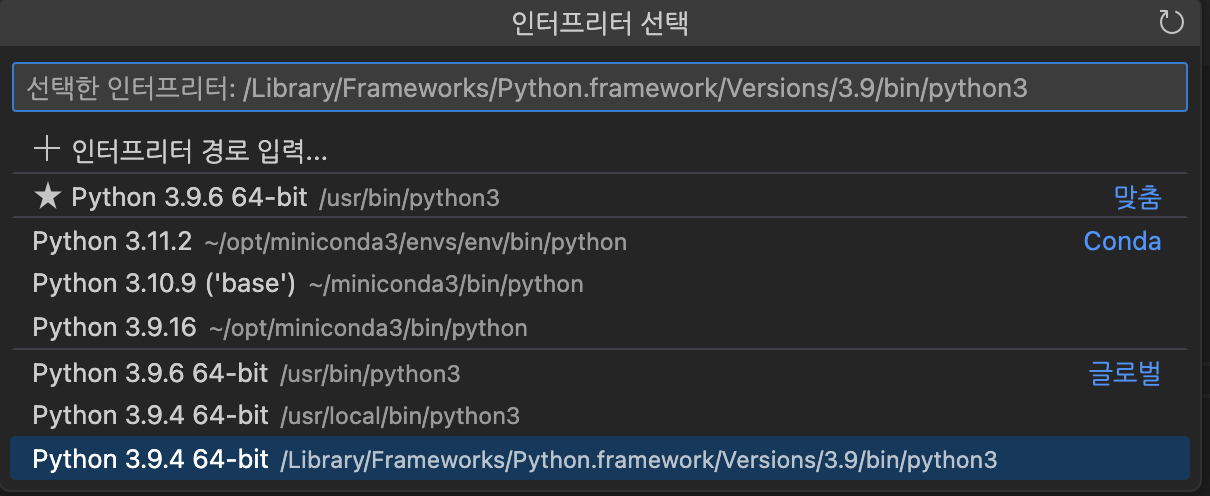Image resolution: width=1210 pixels, height=496 pixels.
Task: Click the refresh interpreter list icon
Action: coord(1171,23)
